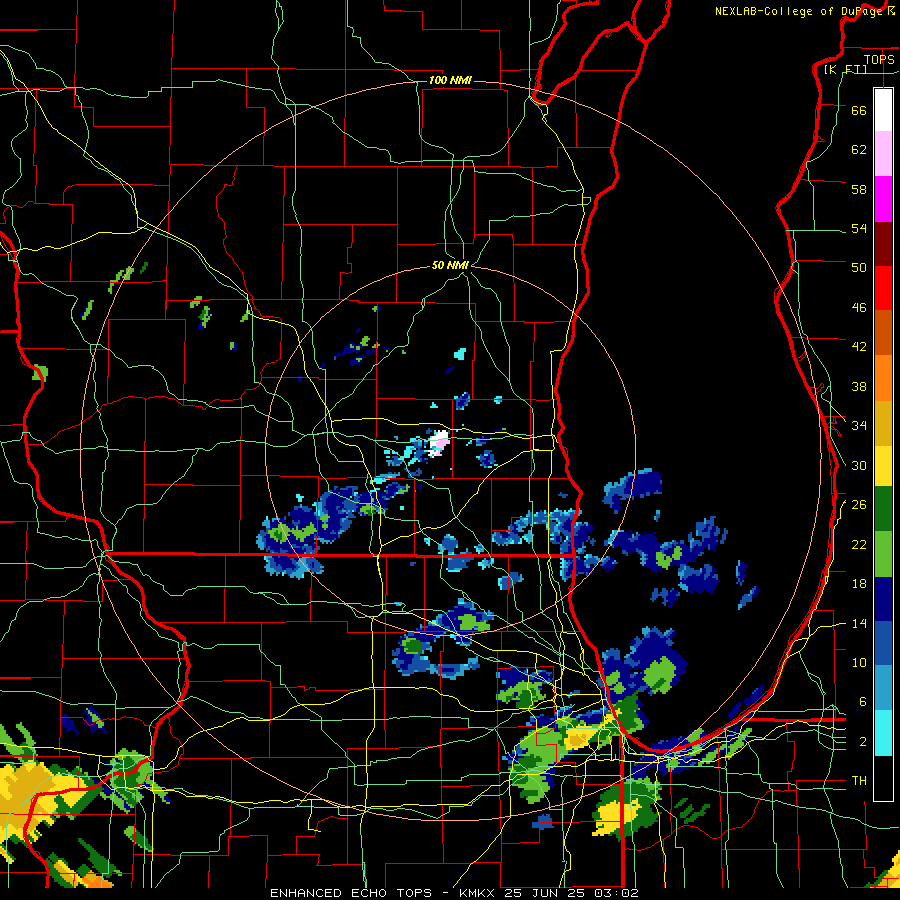Select the bright red legend swatch
Viewport: 900px width, 900px height.
point(883,288)
